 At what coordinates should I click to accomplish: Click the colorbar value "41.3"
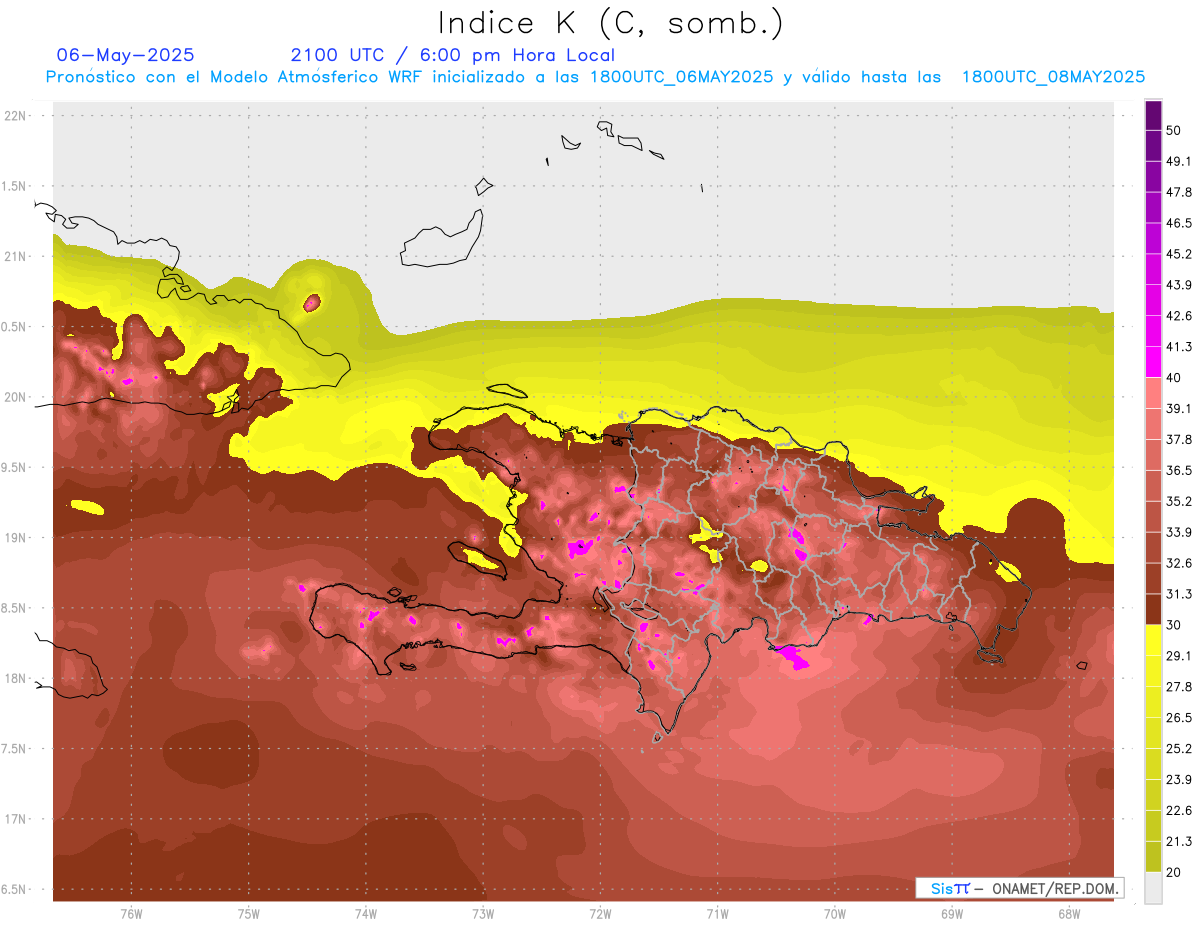[1178, 347]
